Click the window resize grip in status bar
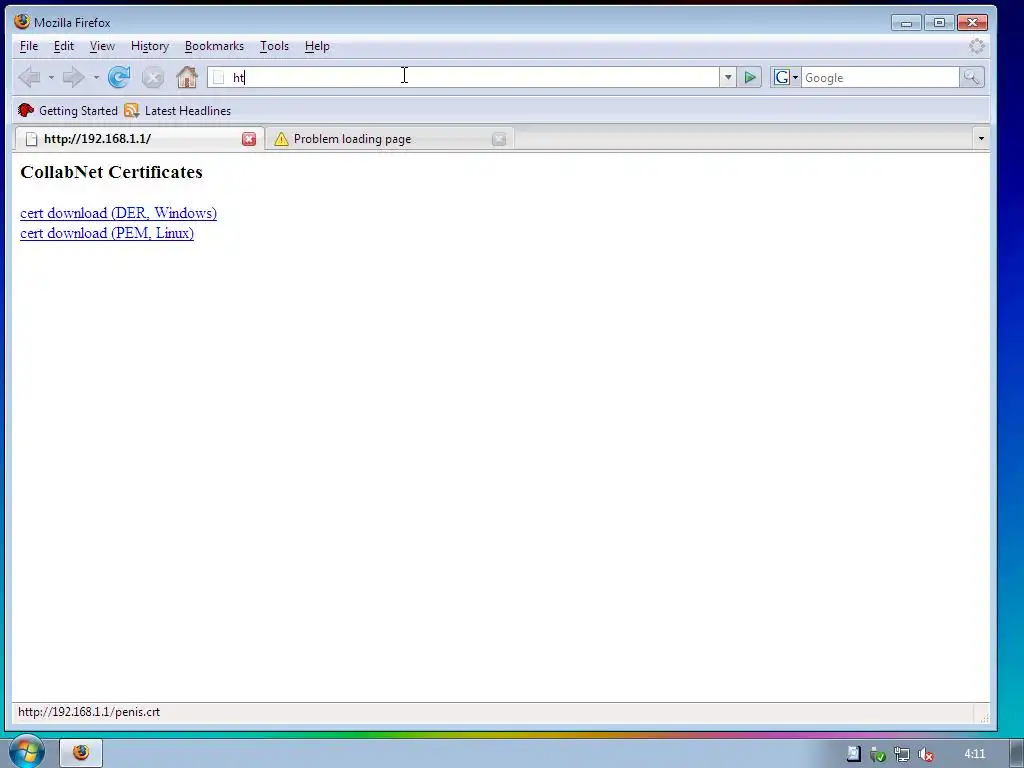Image resolution: width=1024 pixels, height=768 pixels. click(984, 718)
